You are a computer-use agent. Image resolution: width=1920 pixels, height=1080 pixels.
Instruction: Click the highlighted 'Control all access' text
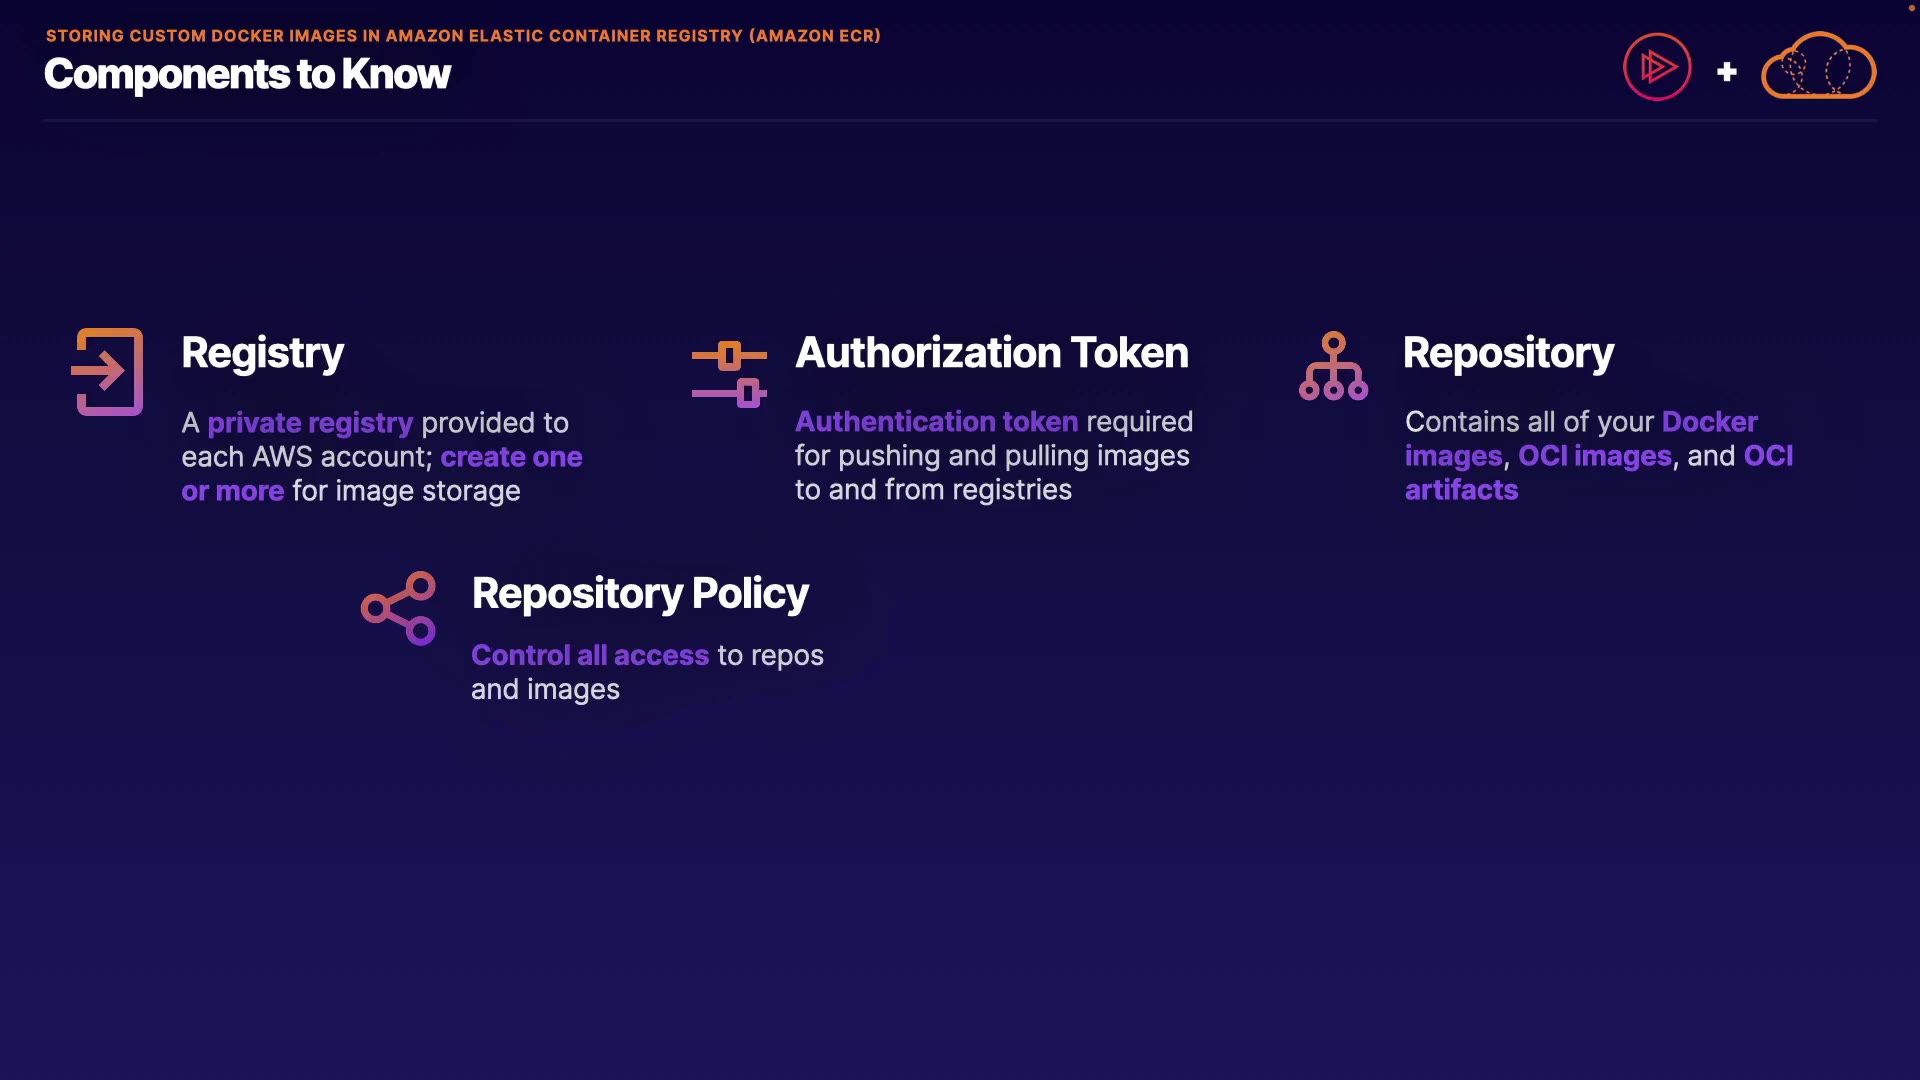click(x=590, y=656)
